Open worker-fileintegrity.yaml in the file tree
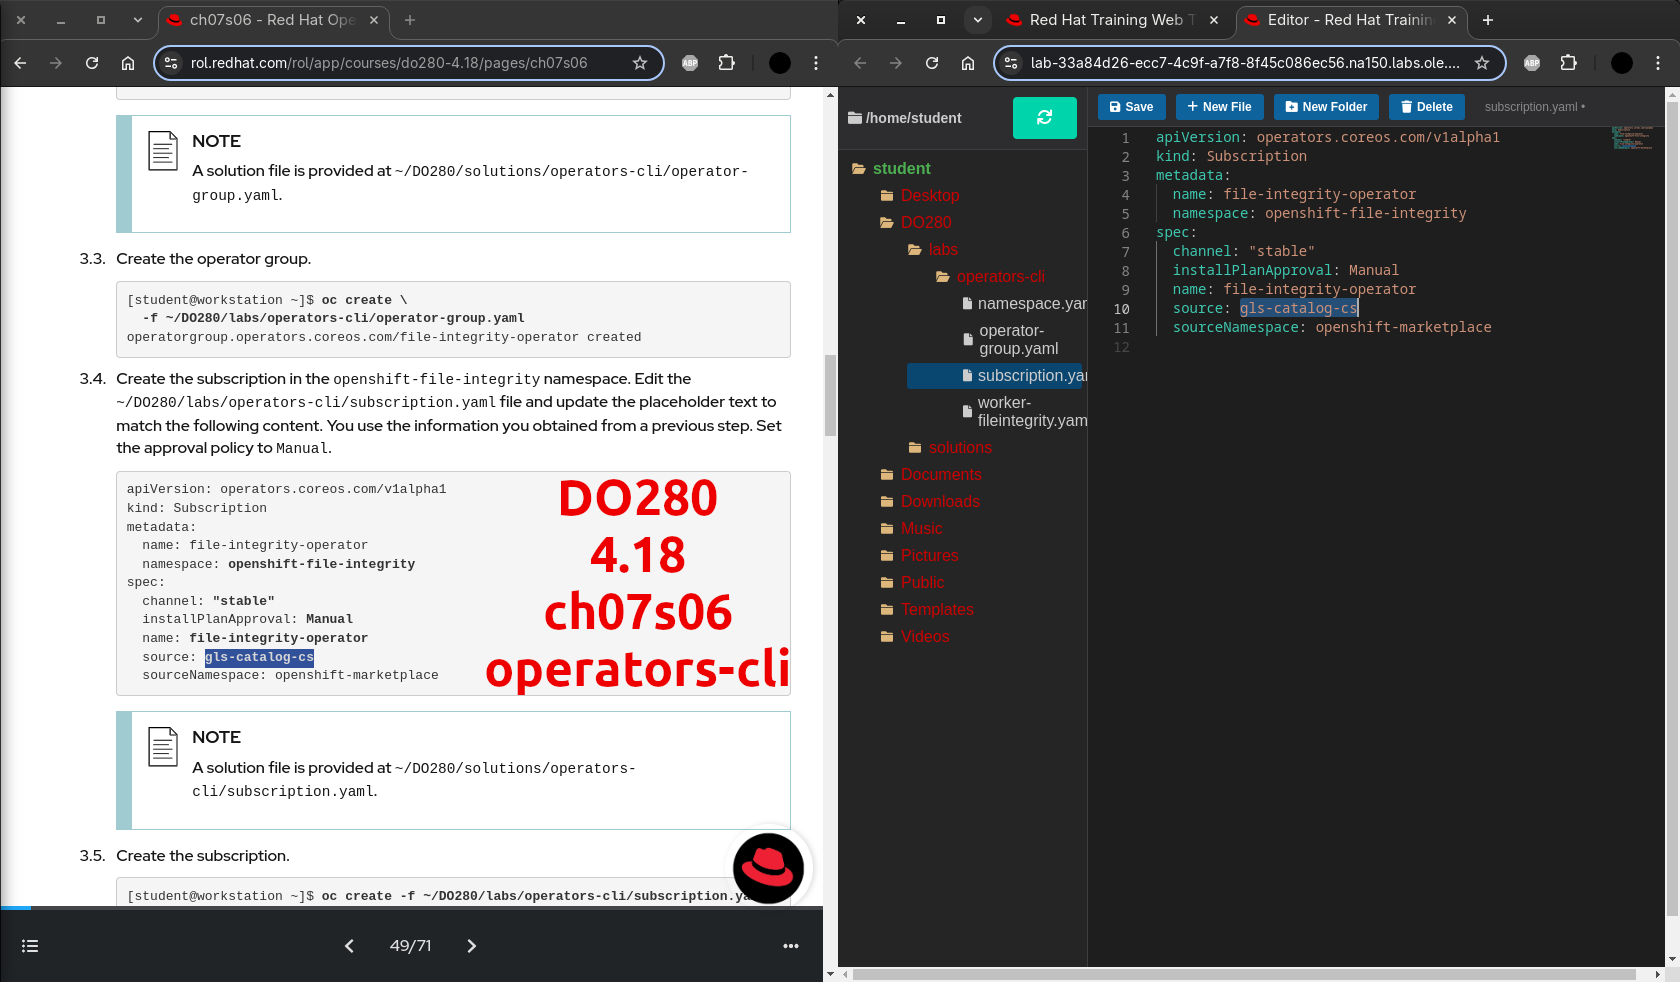The image size is (1680, 982). (1024, 412)
